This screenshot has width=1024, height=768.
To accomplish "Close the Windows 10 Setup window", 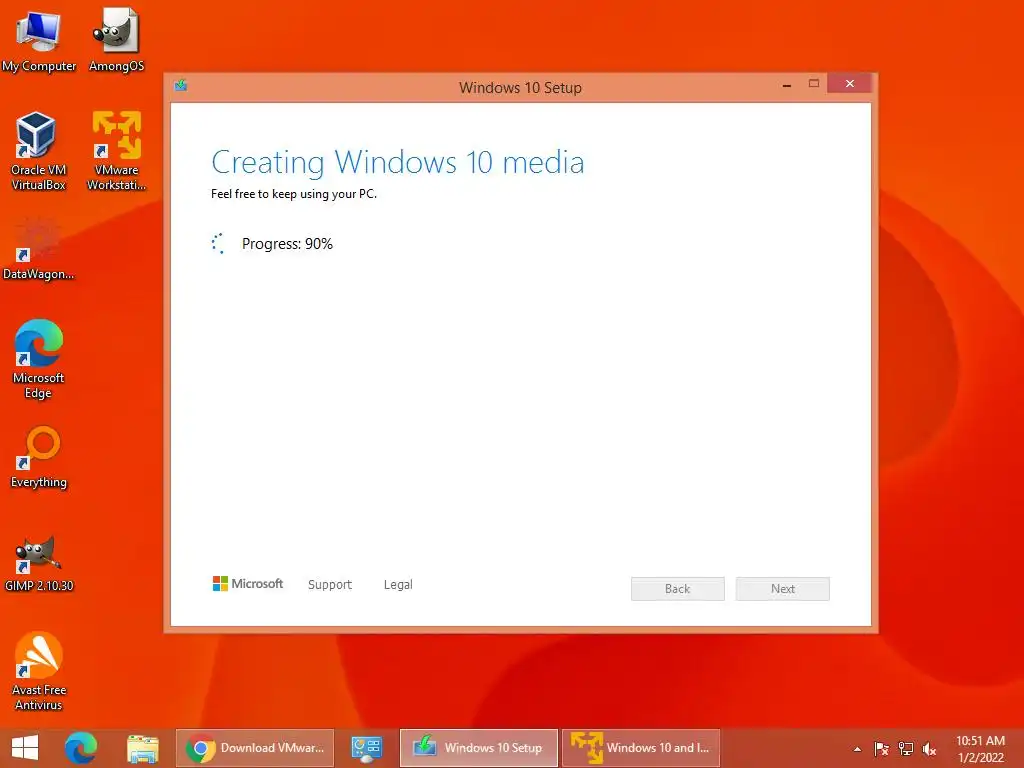I will coord(850,84).
